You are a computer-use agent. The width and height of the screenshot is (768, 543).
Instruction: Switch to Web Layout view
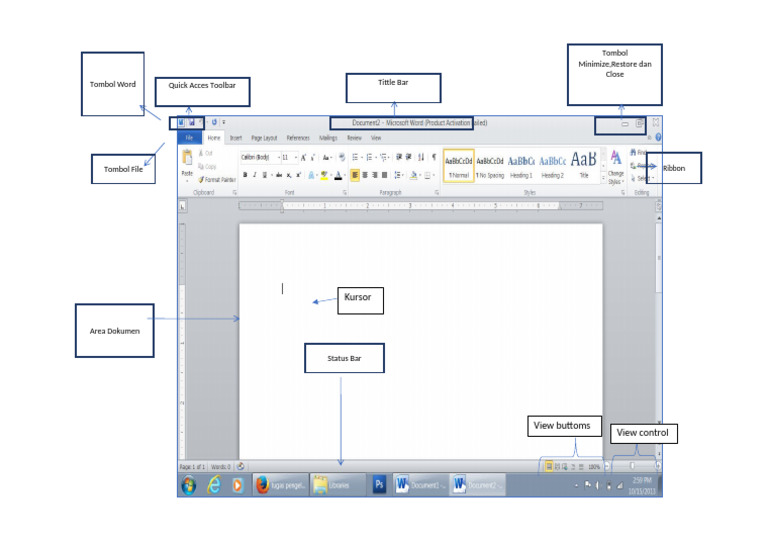click(565, 467)
